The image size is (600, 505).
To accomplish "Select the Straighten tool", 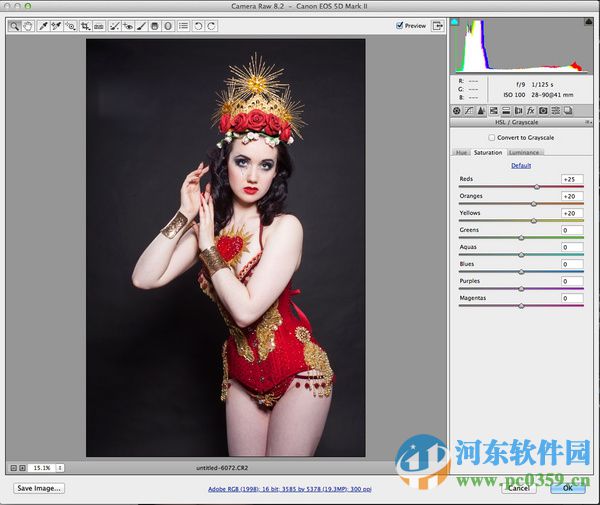I will pos(99,26).
